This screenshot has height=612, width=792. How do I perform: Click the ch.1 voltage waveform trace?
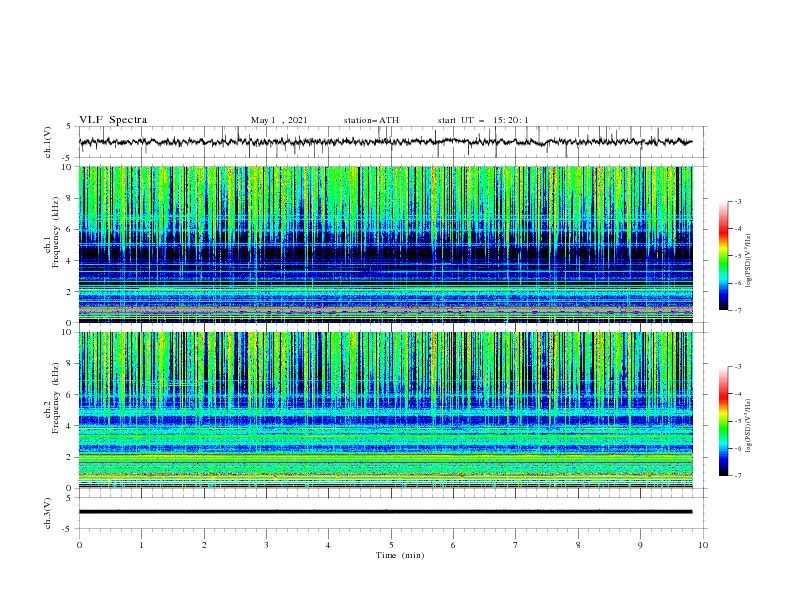click(386, 142)
